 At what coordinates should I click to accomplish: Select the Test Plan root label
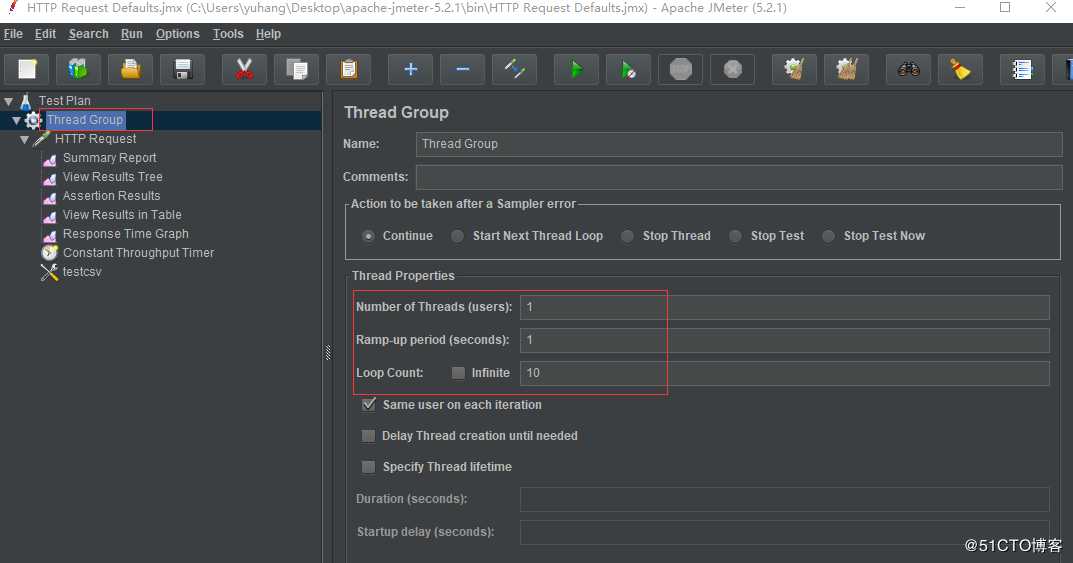[x=64, y=101]
